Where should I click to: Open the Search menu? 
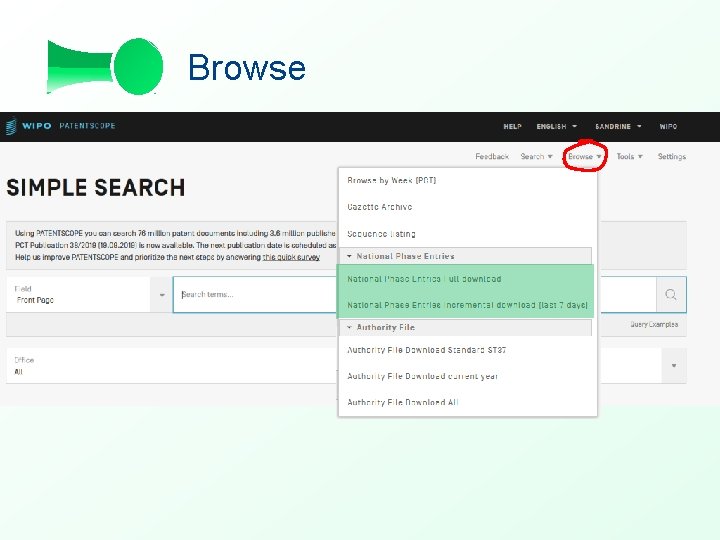click(536, 157)
